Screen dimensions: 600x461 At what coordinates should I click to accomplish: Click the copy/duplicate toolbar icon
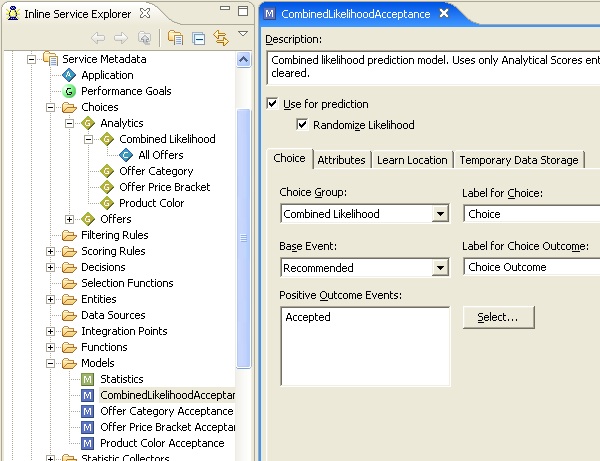point(175,38)
